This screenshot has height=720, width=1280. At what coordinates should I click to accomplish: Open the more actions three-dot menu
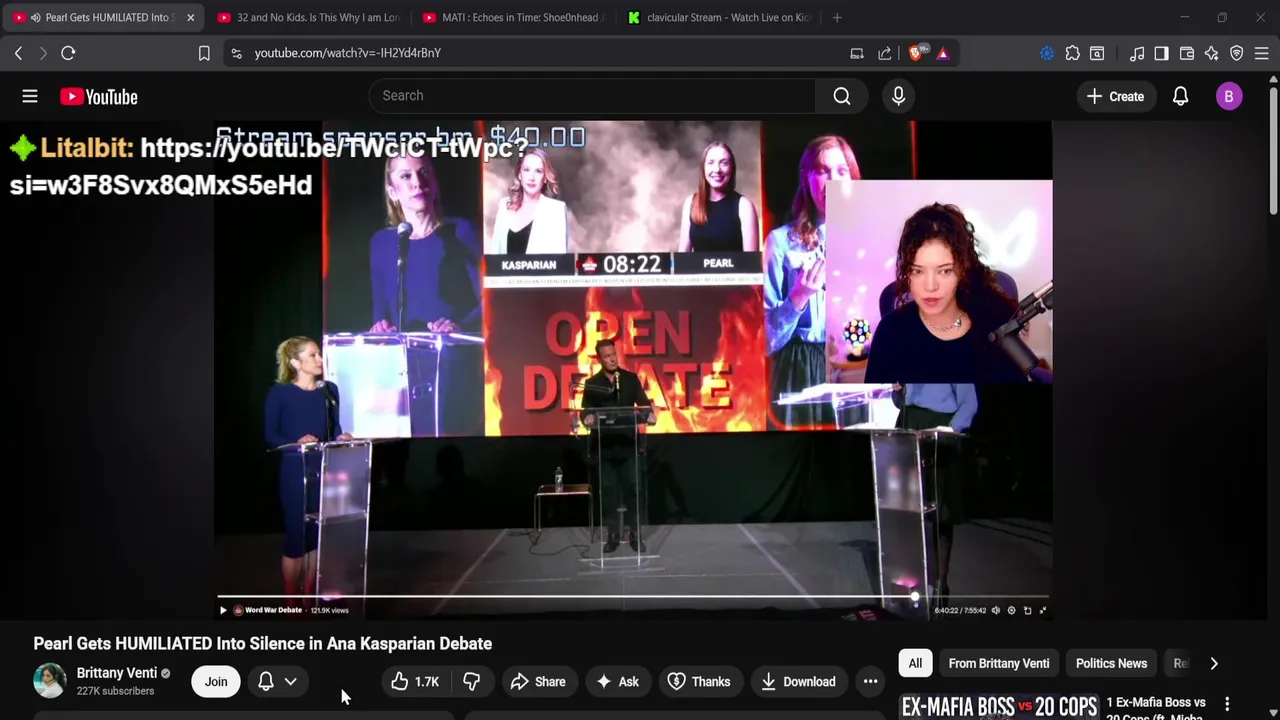(x=870, y=682)
